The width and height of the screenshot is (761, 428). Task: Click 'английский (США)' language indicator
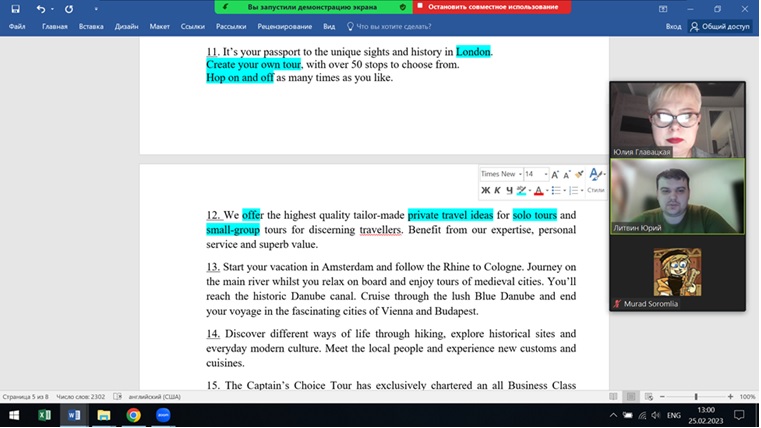pos(154,396)
